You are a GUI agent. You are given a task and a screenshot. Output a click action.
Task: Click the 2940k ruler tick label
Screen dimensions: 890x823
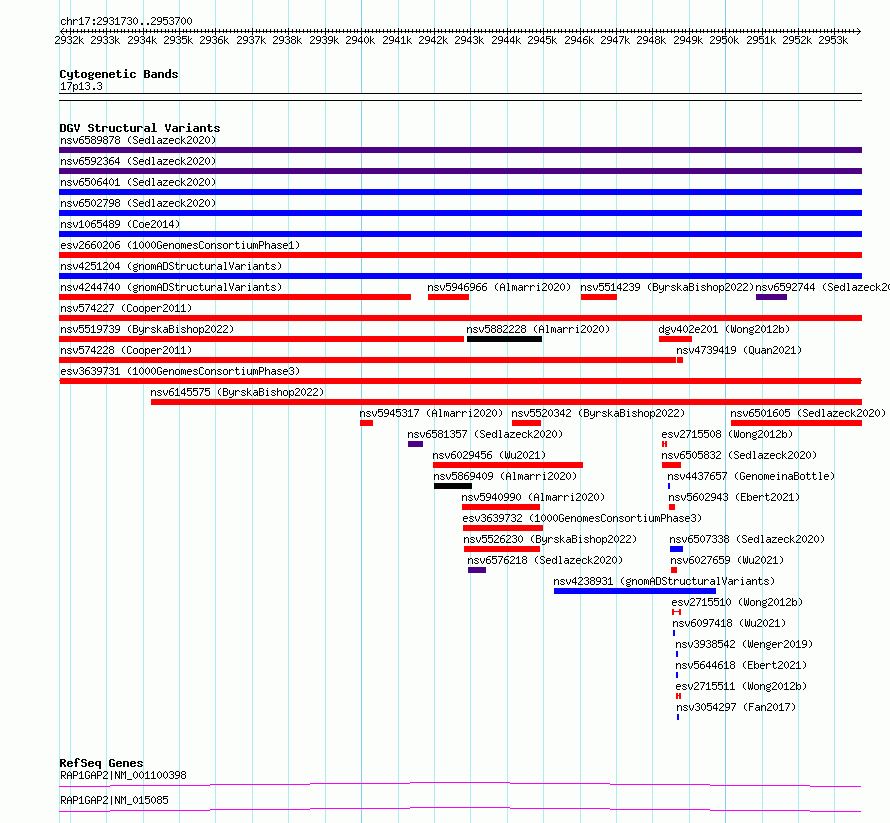(x=360, y=40)
